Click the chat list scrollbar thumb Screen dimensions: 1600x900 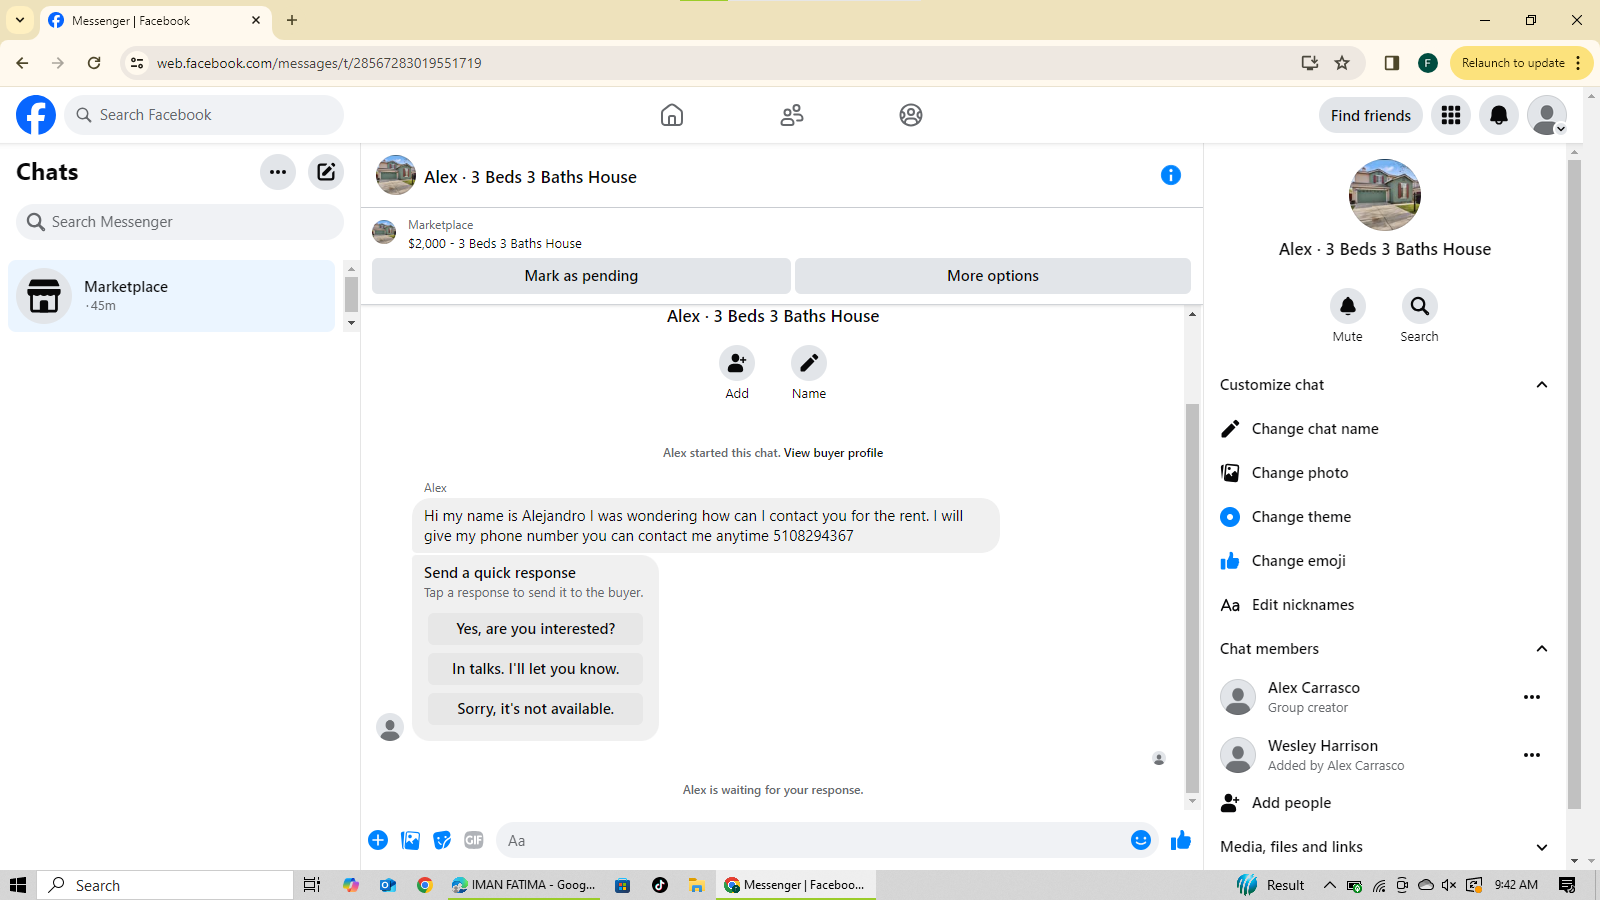[351, 295]
